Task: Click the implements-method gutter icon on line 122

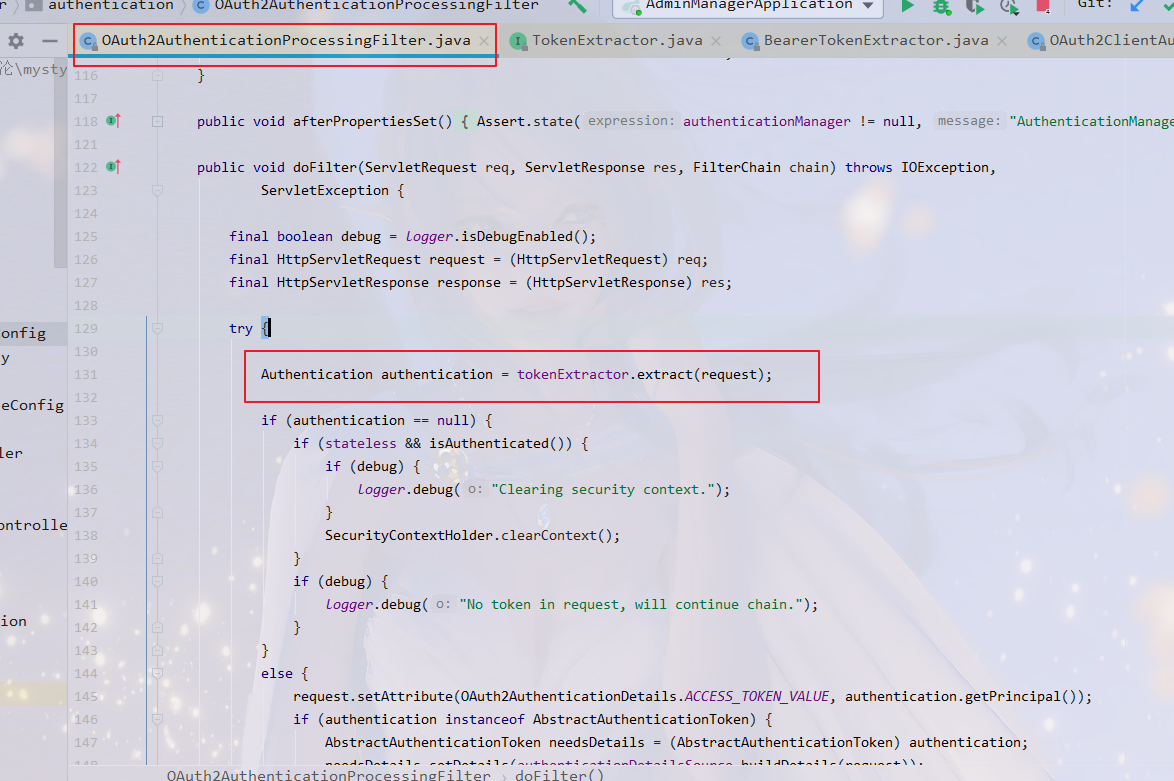Action: click(113, 167)
